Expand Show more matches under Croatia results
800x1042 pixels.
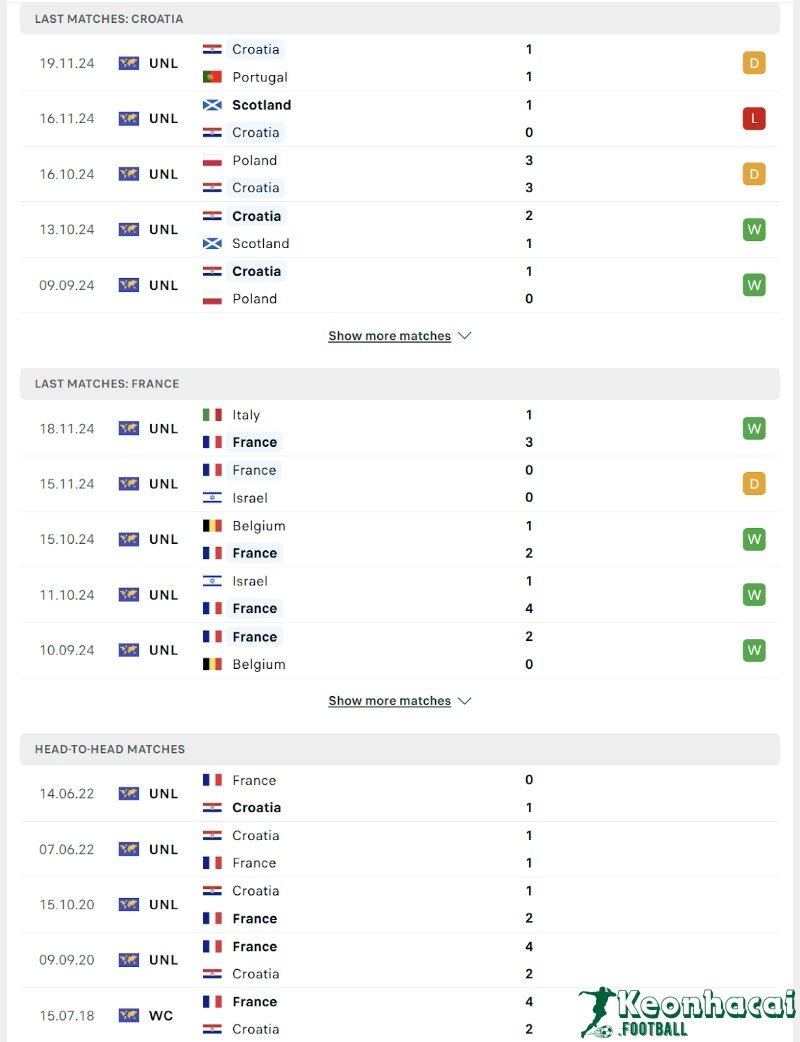tap(390, 335)
